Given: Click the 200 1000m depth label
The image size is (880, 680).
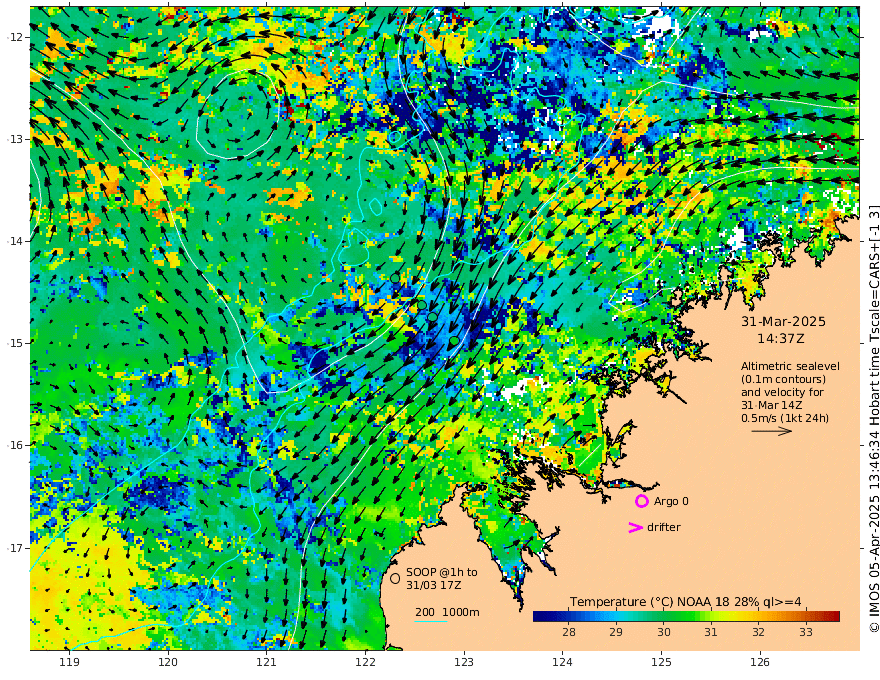Looking at the screenshot, I should 447,612.
